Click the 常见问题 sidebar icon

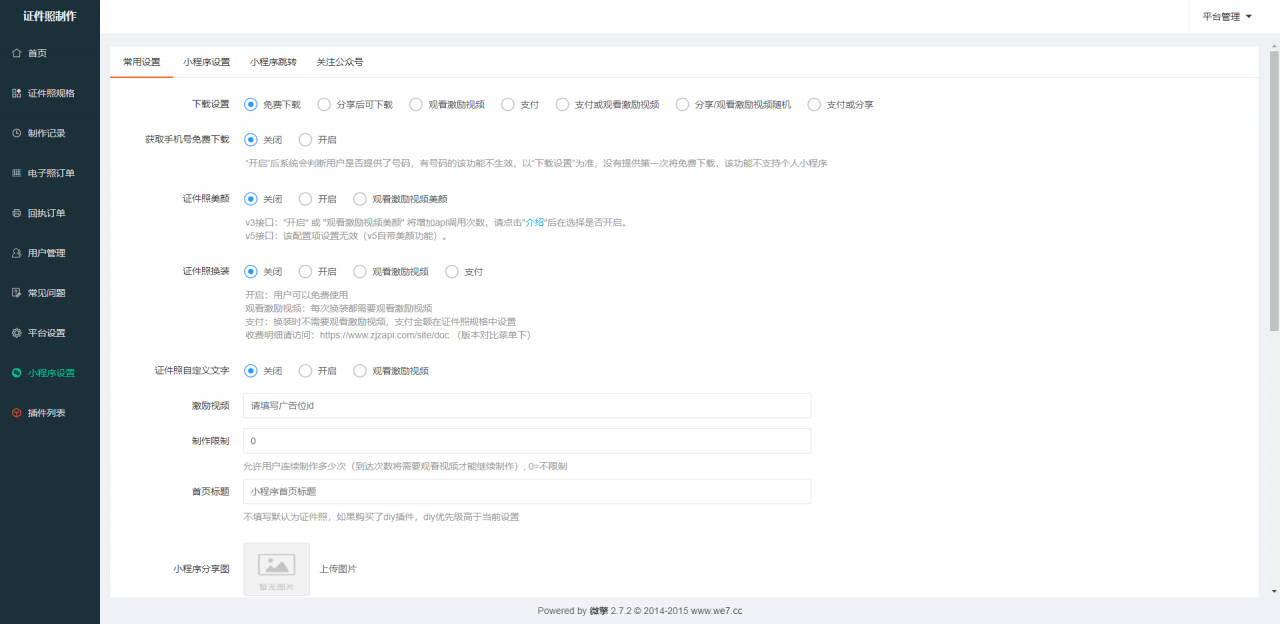[x=16, y=293]
